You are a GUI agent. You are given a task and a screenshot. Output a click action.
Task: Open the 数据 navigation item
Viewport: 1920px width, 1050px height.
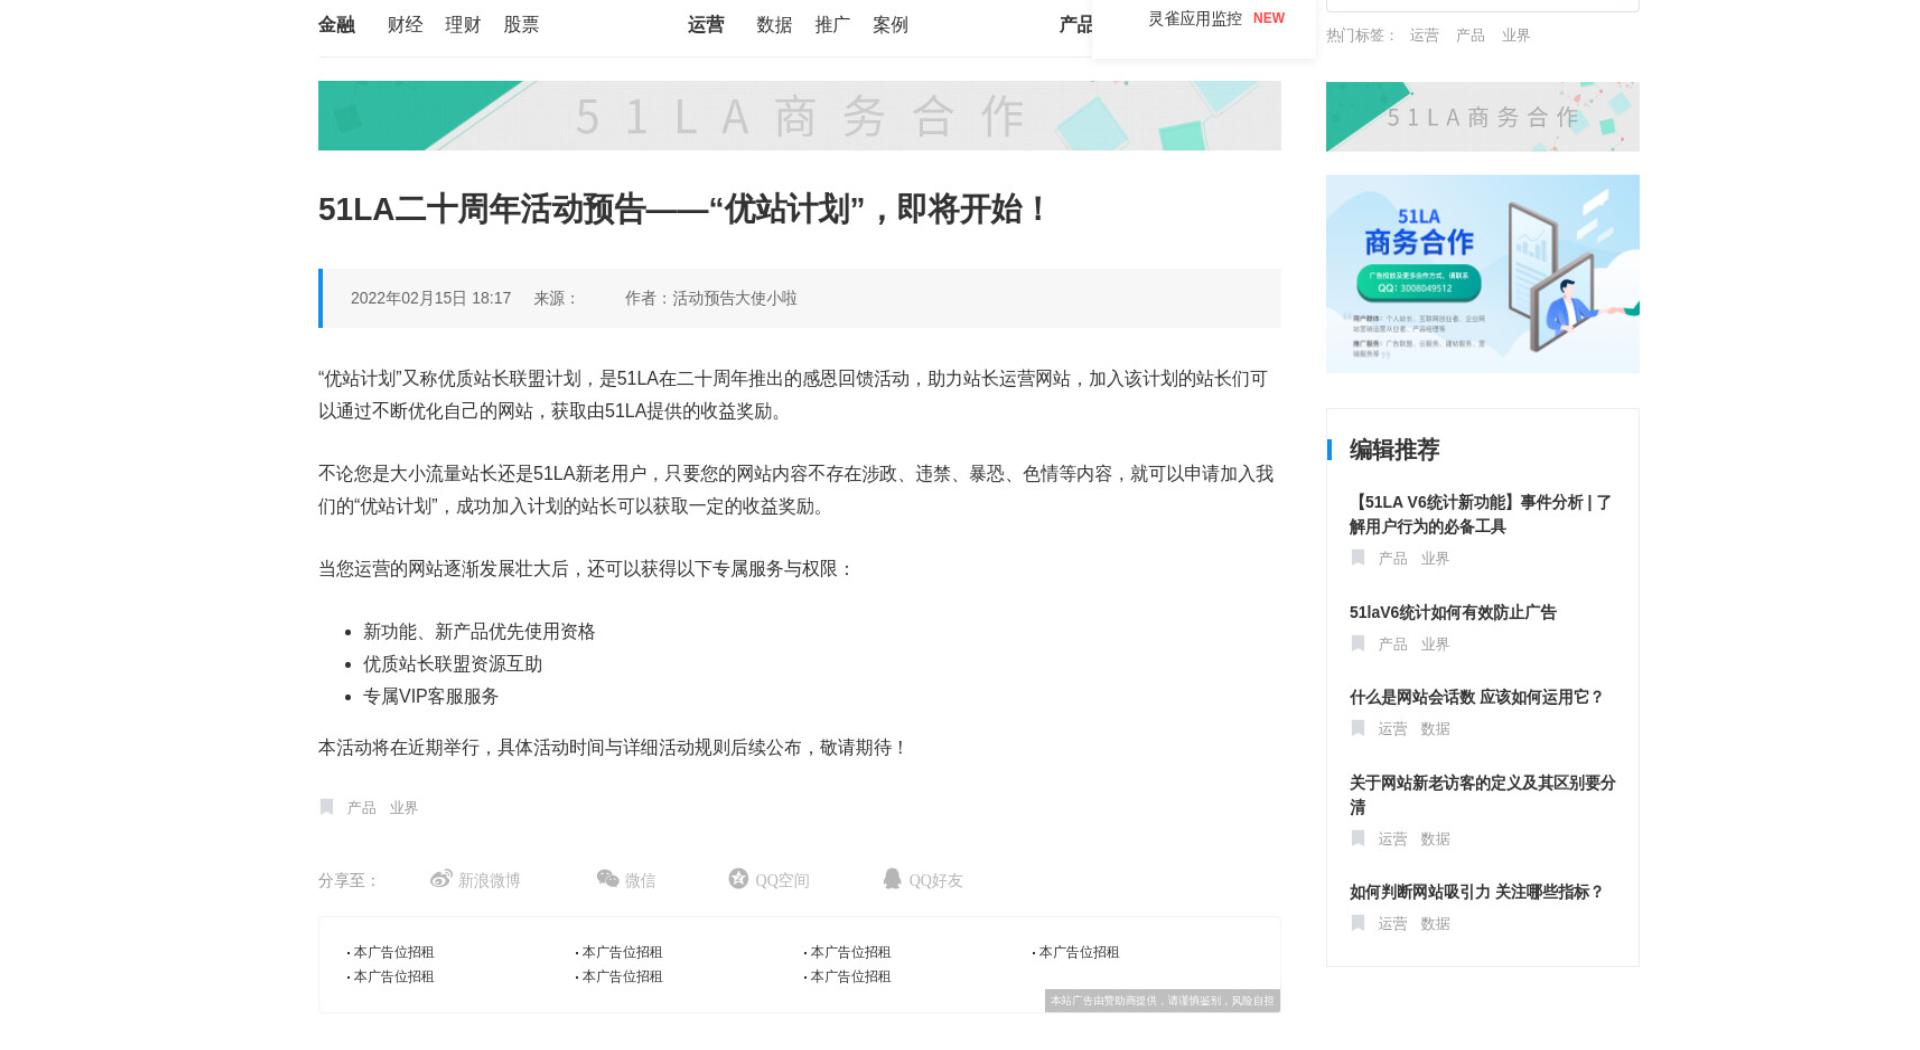774,25
